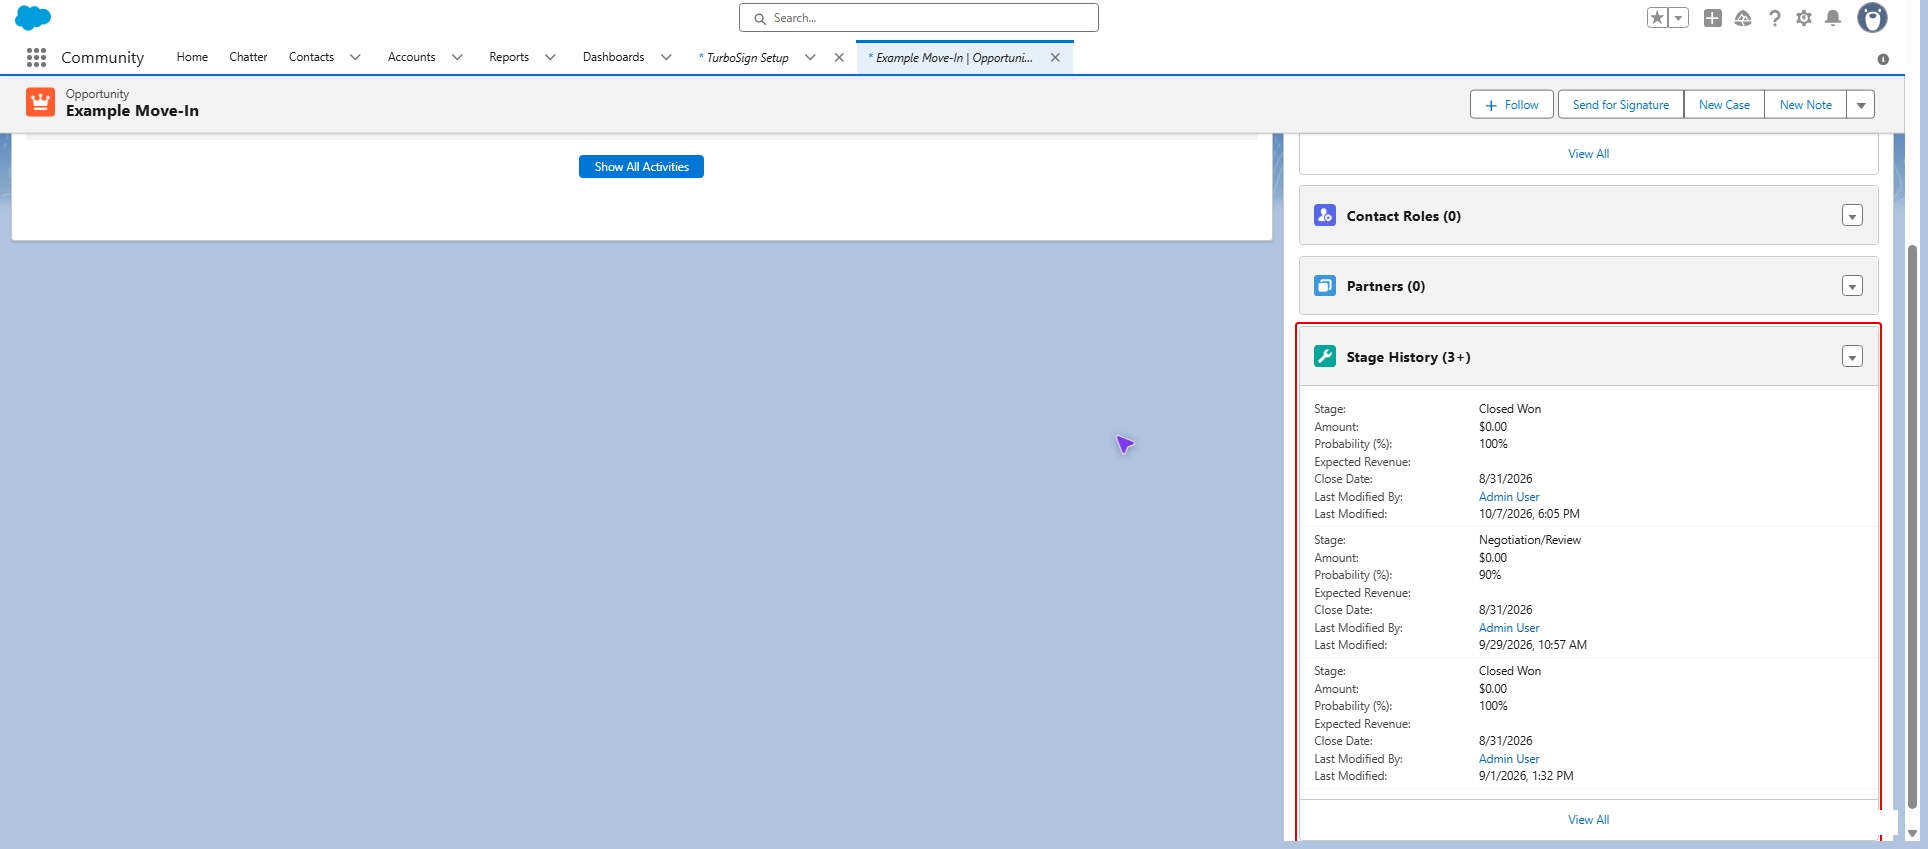
Task: Open the Help question mark icon
Action: click(x=1774, y=18)
